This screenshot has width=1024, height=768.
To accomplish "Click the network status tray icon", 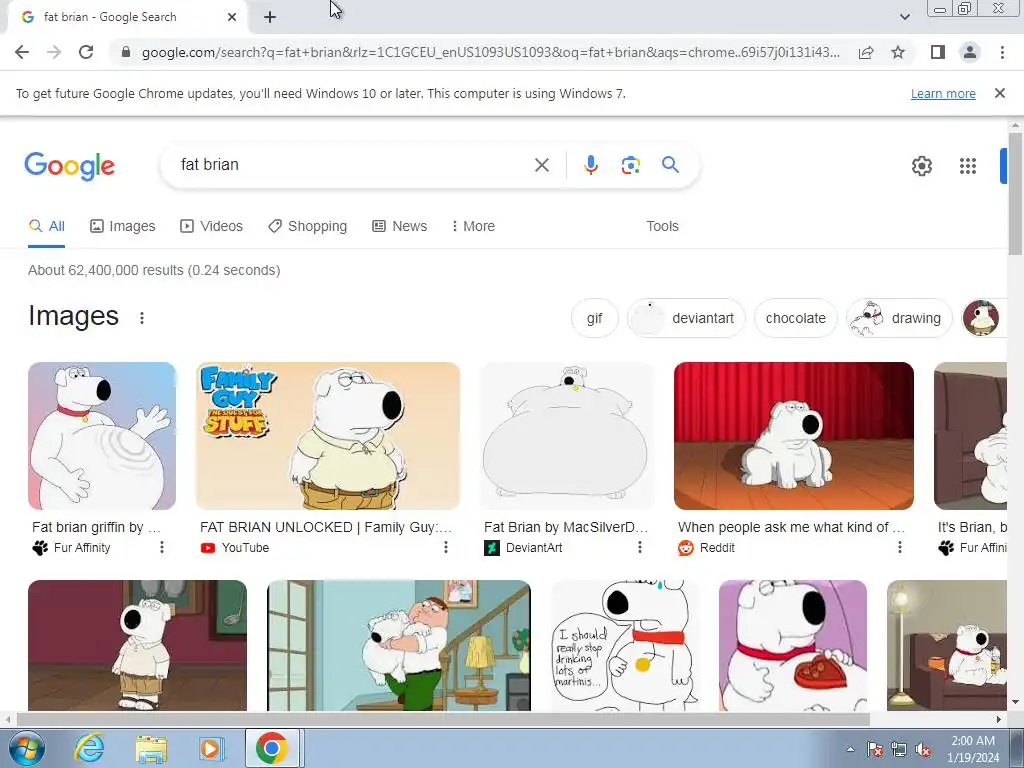I will [x=899, y=750].
